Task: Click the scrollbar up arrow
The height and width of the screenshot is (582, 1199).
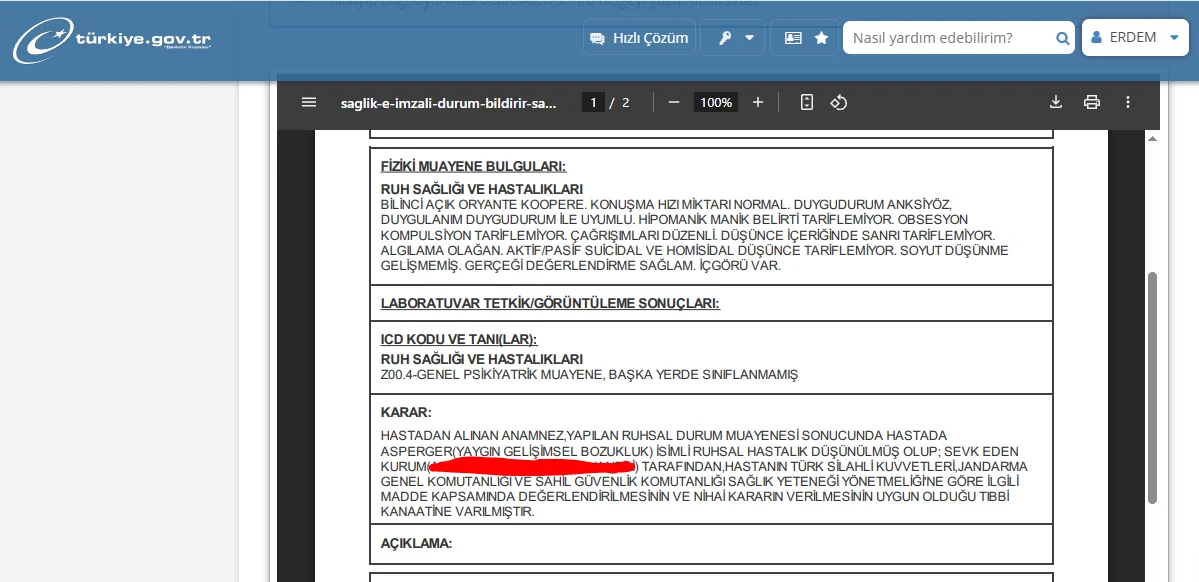Action: click(x=1152, y=138)
